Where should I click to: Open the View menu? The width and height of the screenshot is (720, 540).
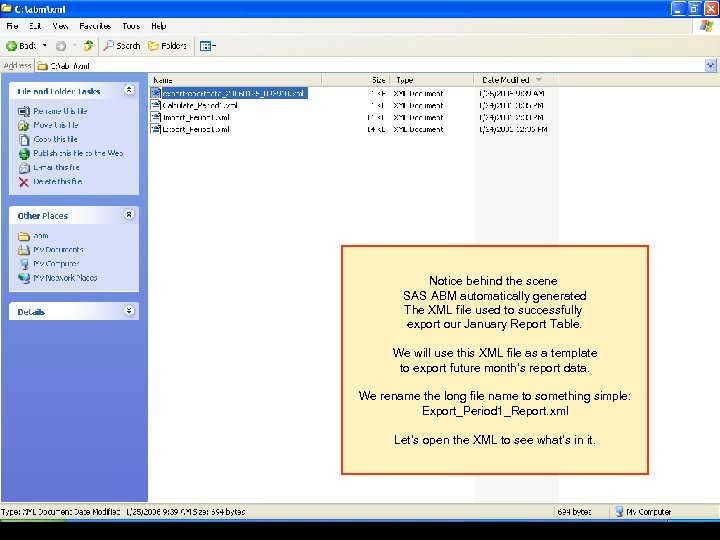(x=60, y=26)
